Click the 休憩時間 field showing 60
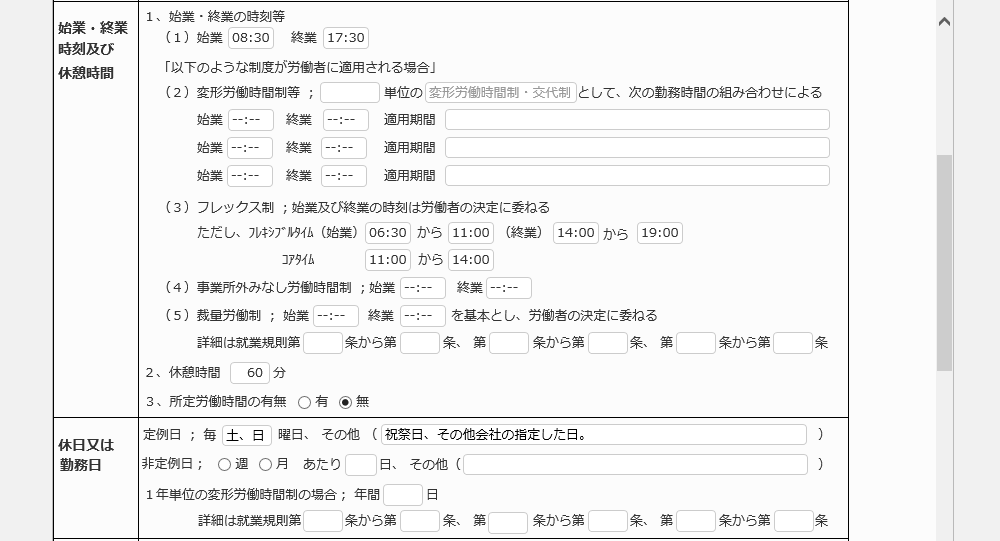This screenshot has height=541, width=1000. (x=250, y=373)
